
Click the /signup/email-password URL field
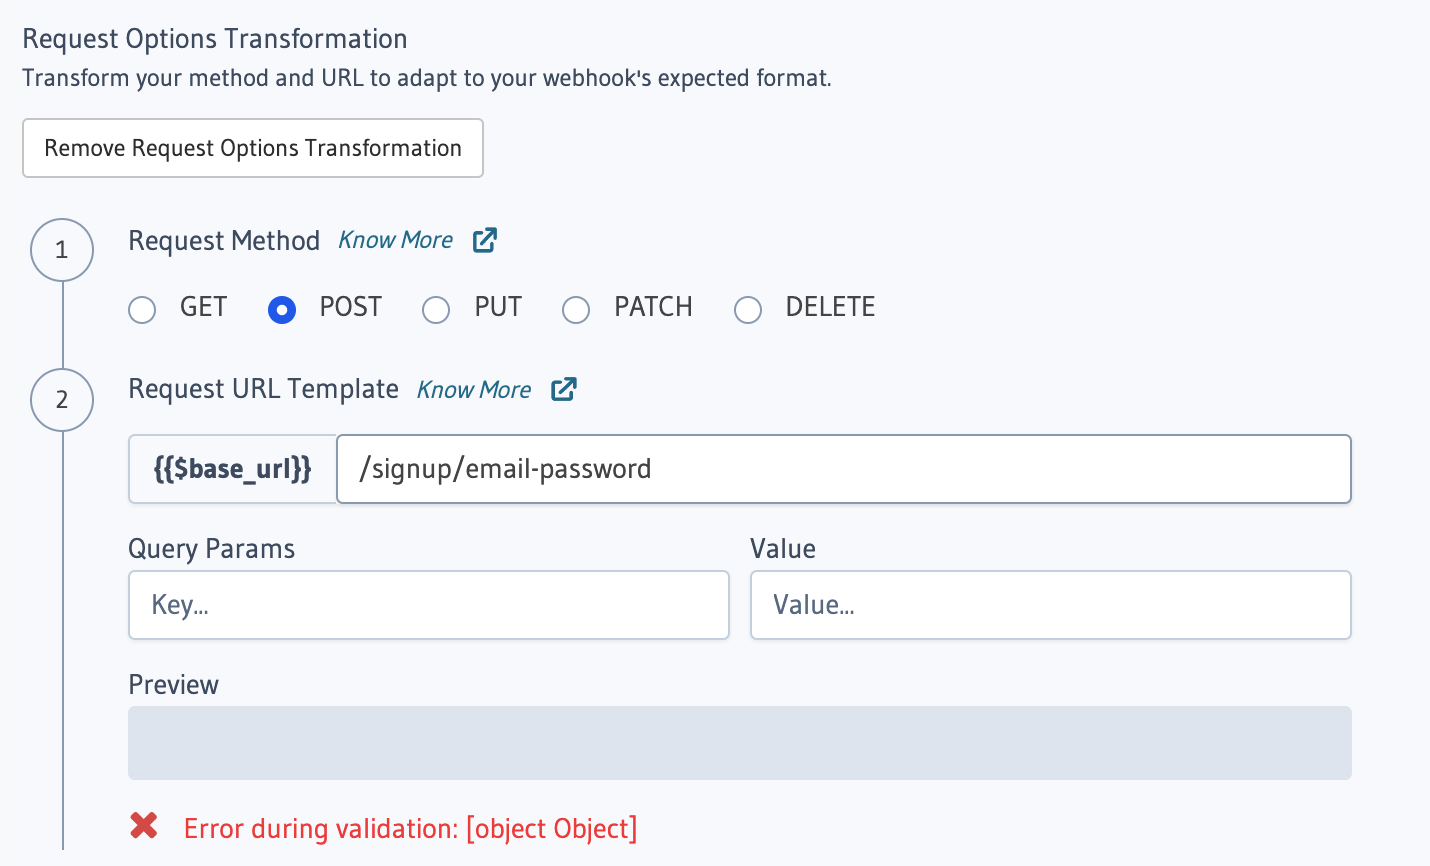point(843,468)
